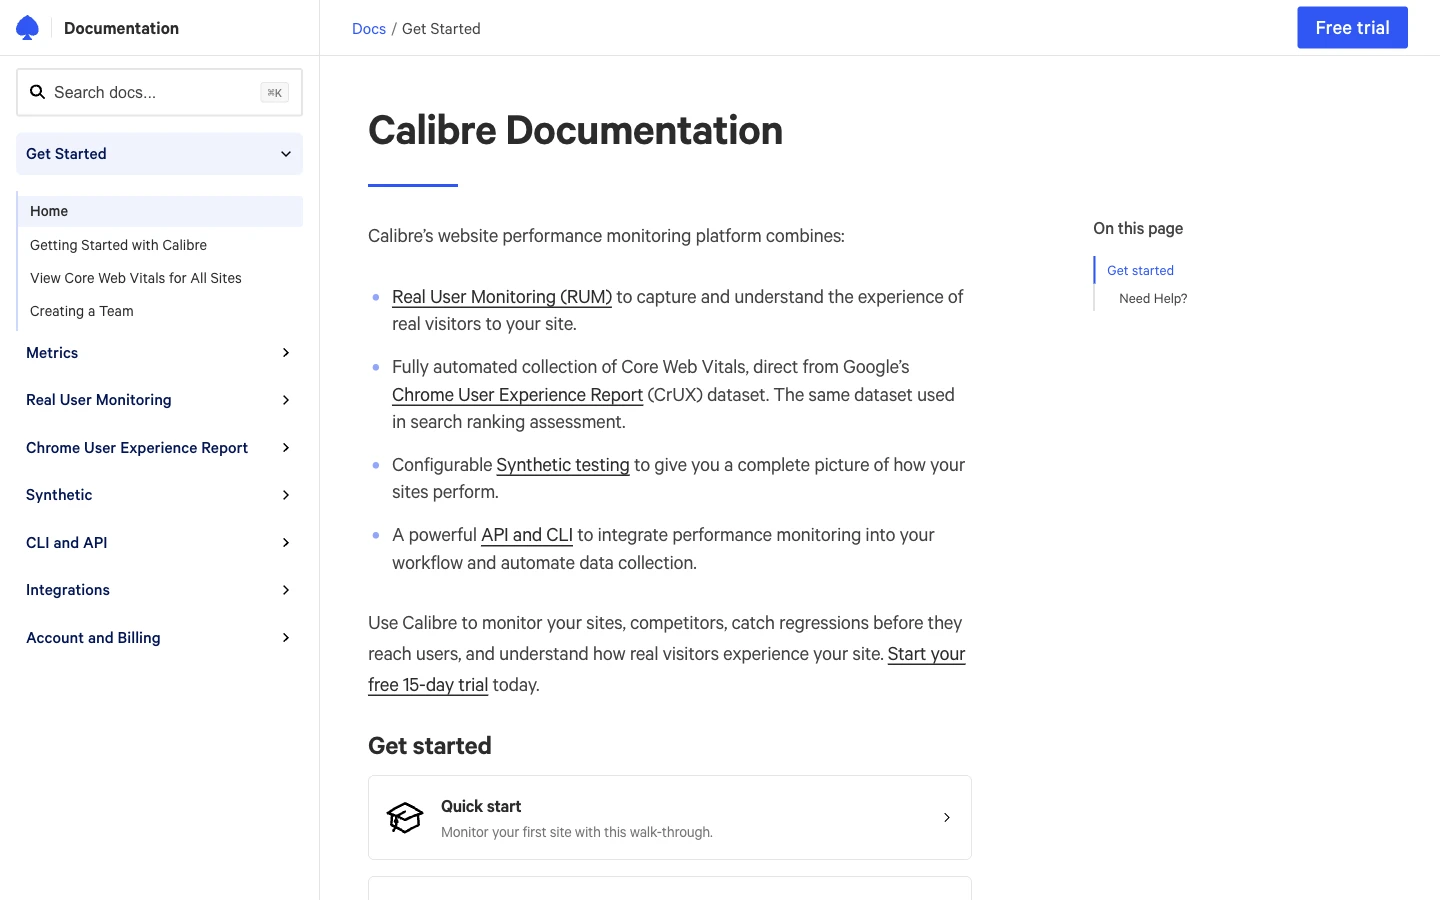Screen dimensions: 1440x900
Task: Click the Calibre spade logo
Action: coord(27,27)
